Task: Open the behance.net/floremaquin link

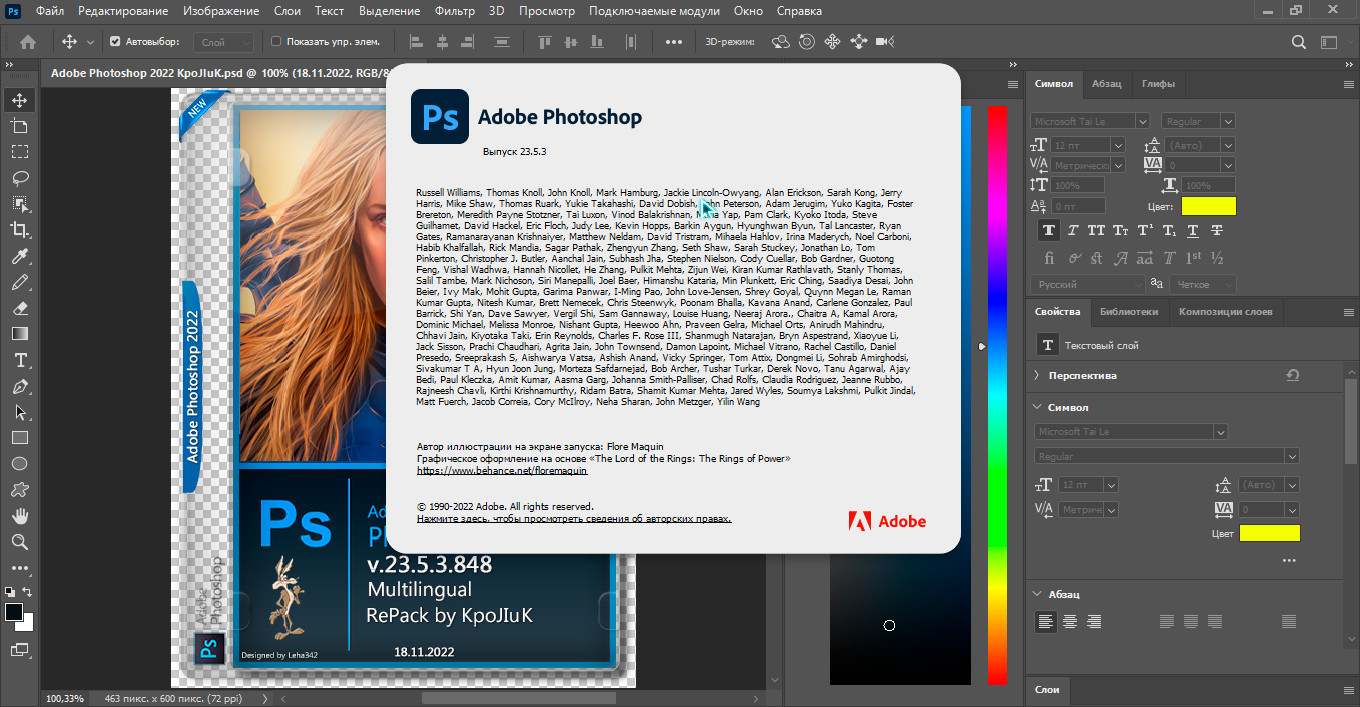Action: click(501, 470)
